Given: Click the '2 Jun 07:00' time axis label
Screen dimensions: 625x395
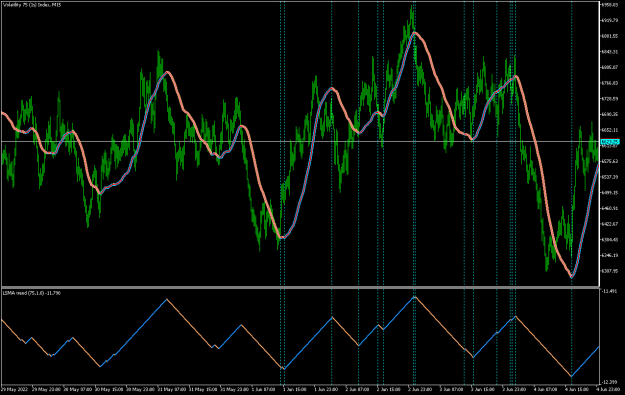Looking at the screenshot, I should click(357, 389).
